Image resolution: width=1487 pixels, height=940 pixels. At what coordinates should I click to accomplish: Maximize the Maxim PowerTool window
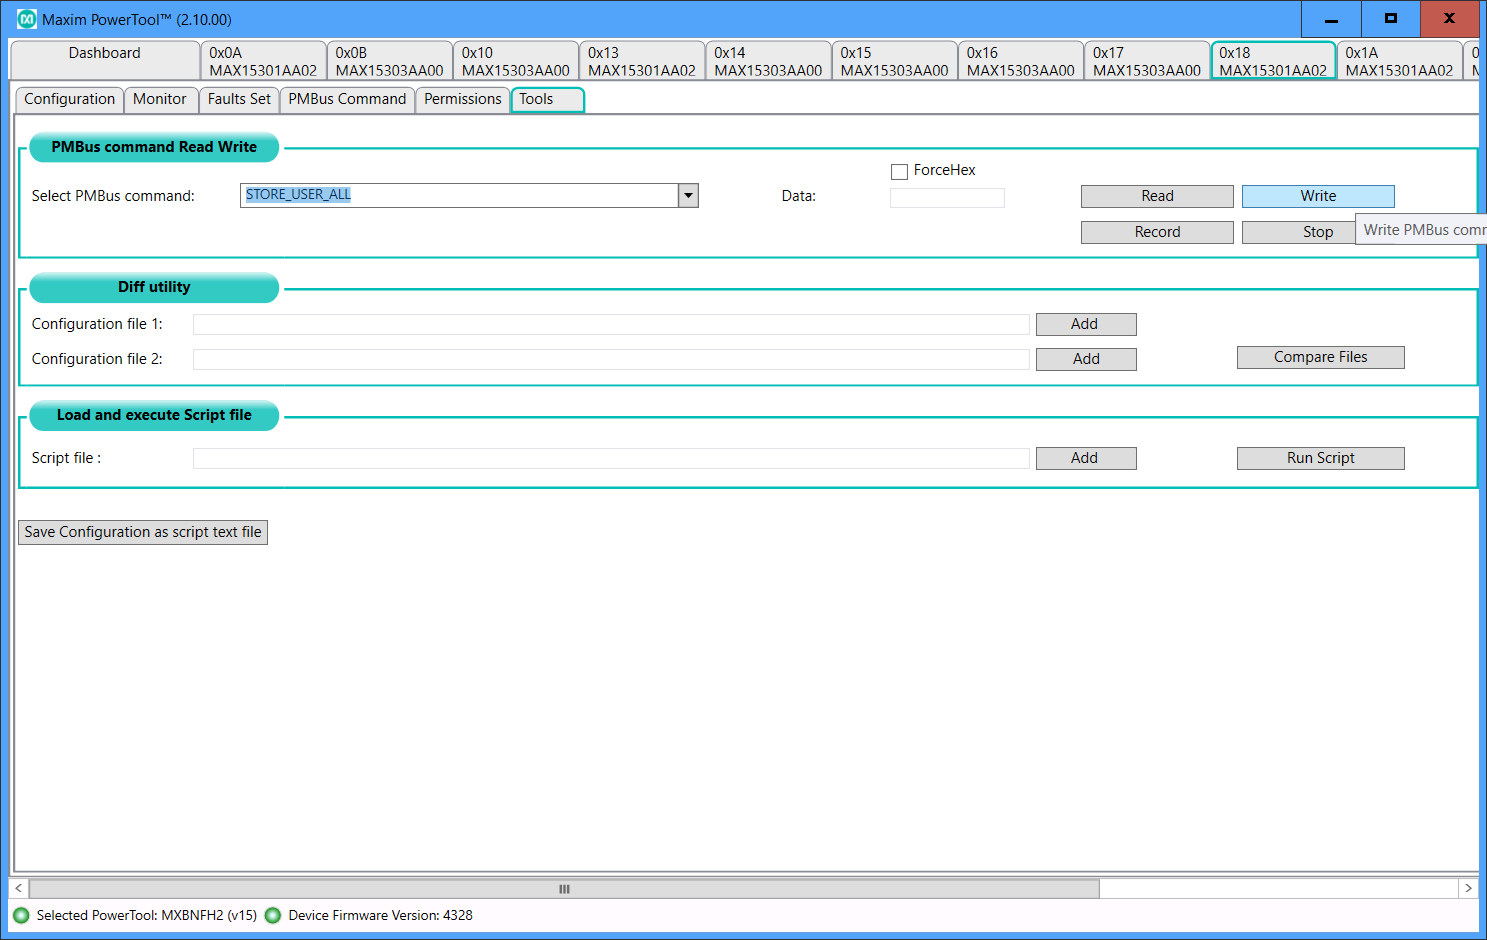click(1390, 19)
